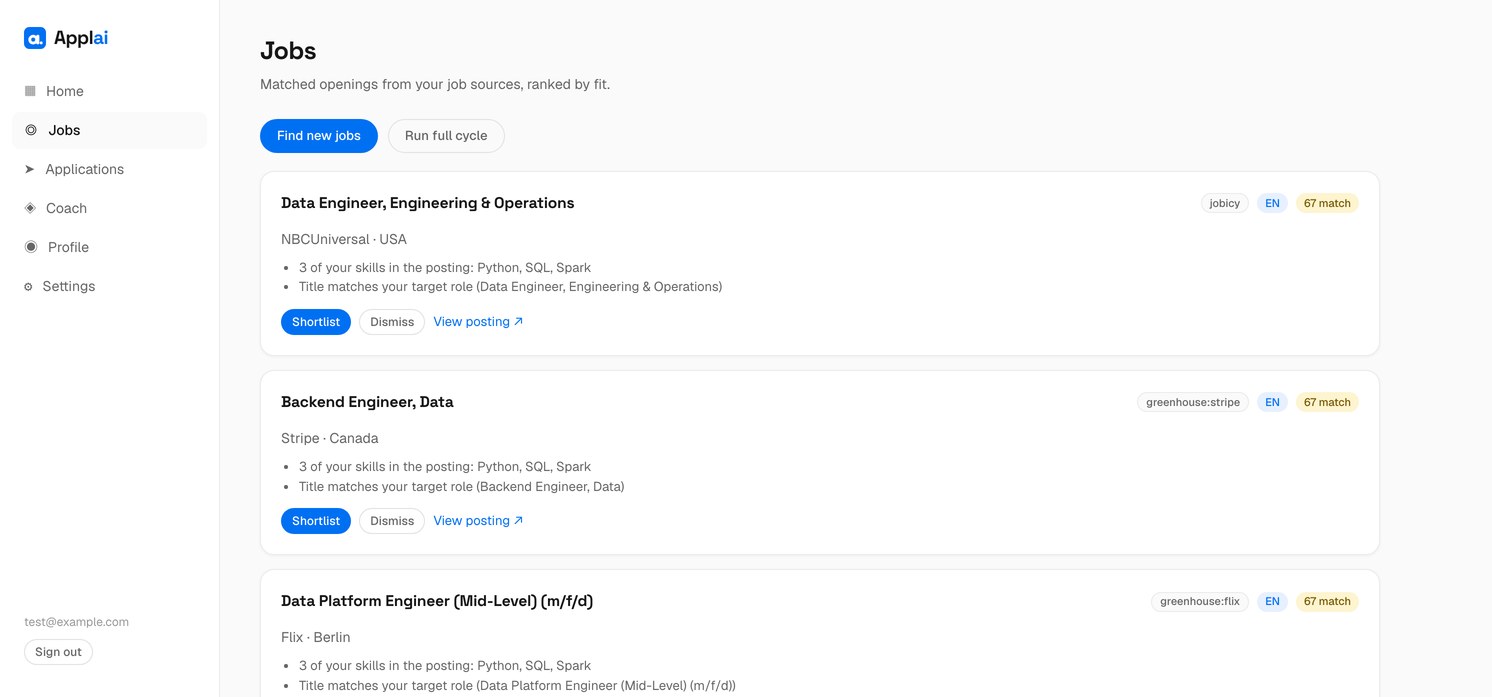Click the EN tag on Stripe card

coord(1272,402)
